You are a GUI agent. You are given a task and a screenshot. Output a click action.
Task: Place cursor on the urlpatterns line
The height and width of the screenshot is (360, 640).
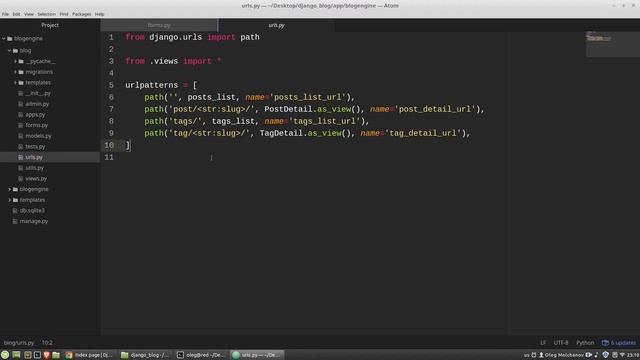coord(161,85)
